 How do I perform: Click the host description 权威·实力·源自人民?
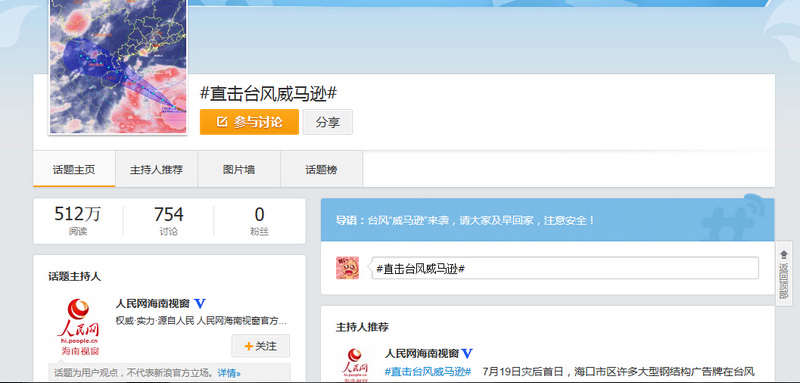point(201,321)
